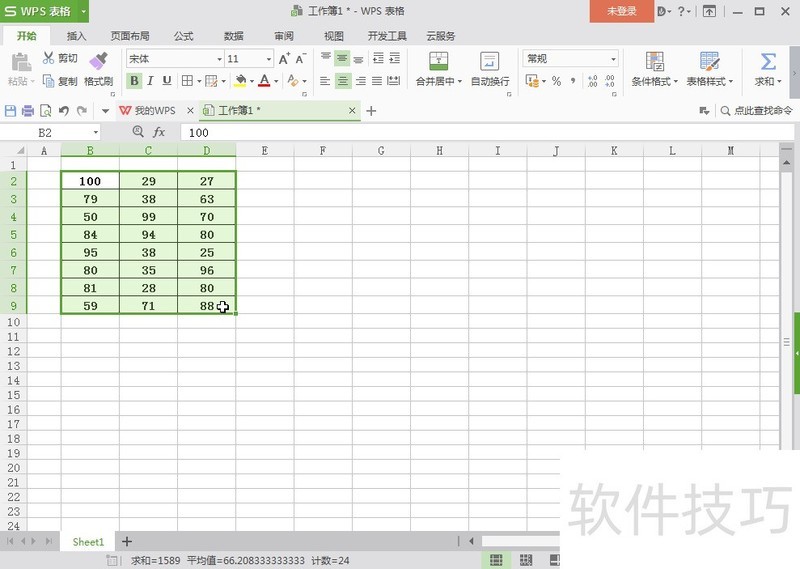The height and width of the screenshot is (569, 800).
Task: Switch to 插入 tab
Action: point(77,36)
